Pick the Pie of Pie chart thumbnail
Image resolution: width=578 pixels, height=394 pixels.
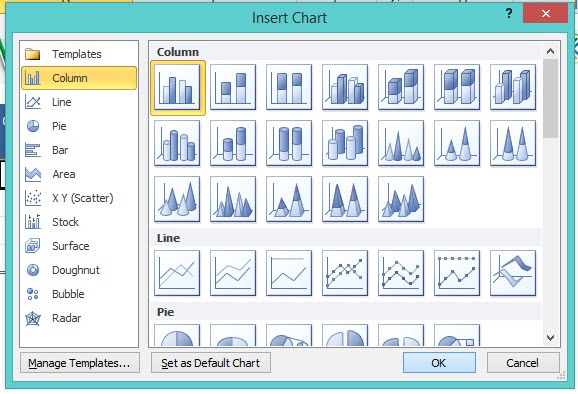point(289,335)
